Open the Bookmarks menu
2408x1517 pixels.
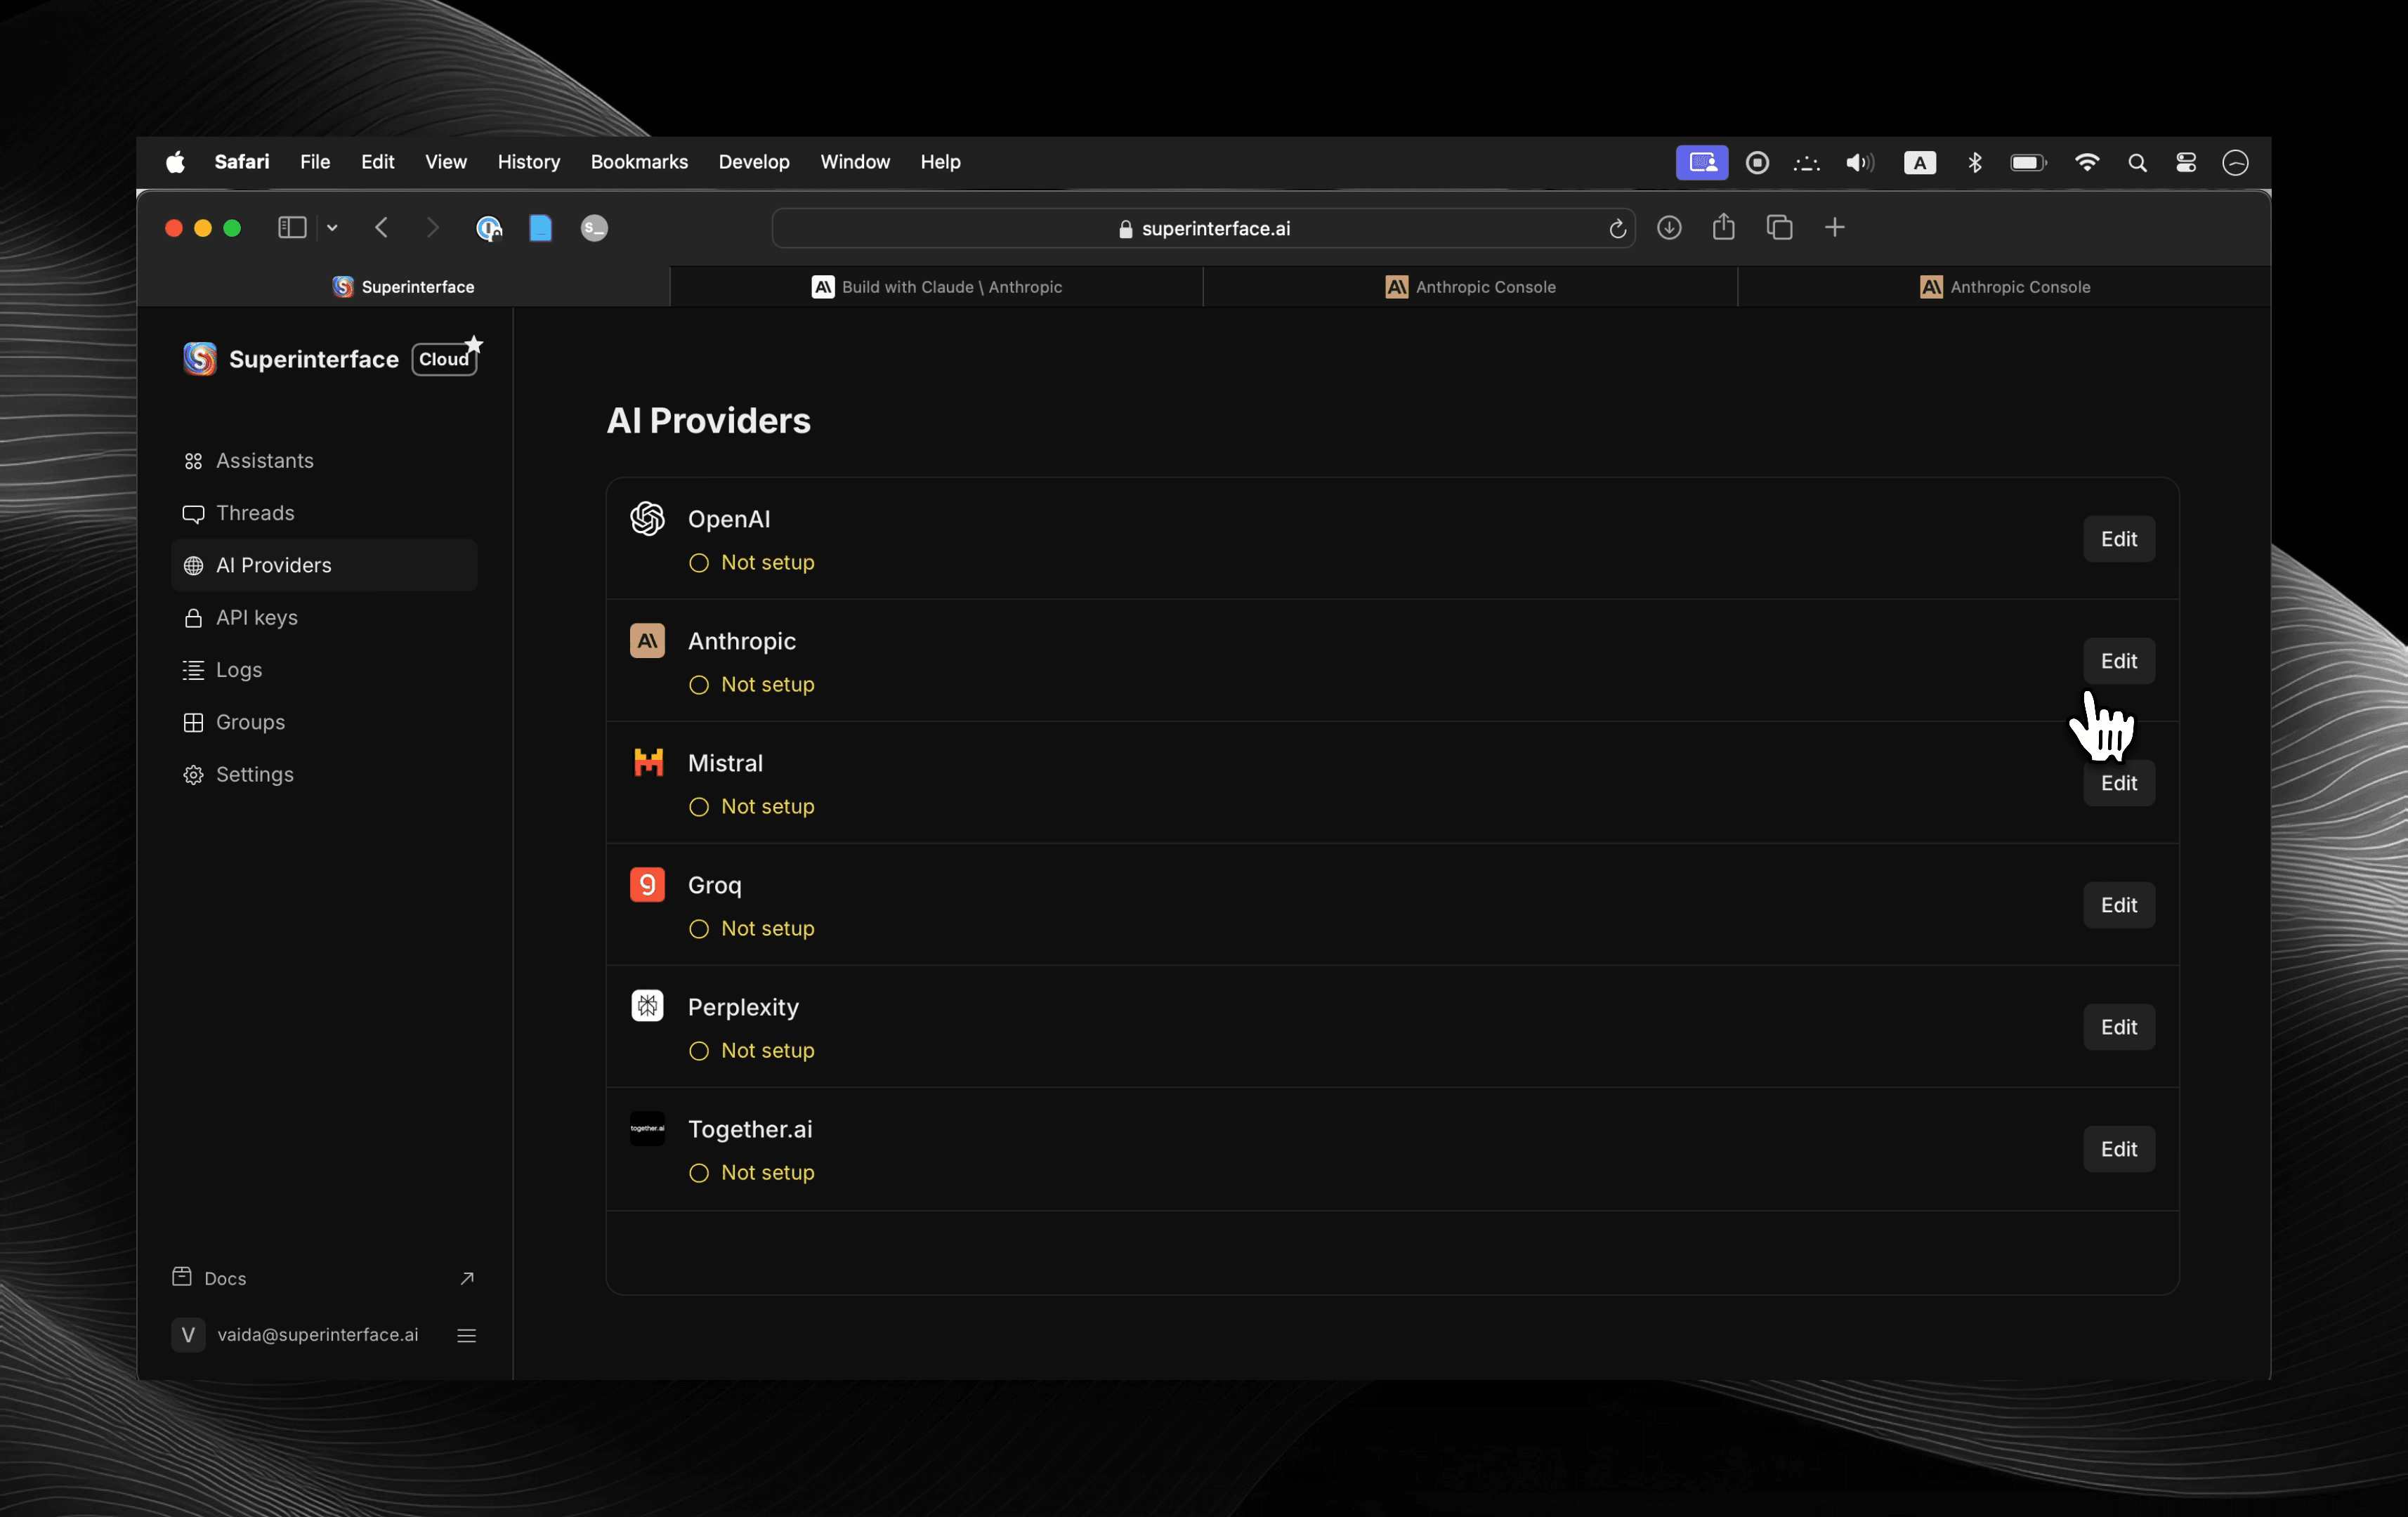(x=639, y=162)
